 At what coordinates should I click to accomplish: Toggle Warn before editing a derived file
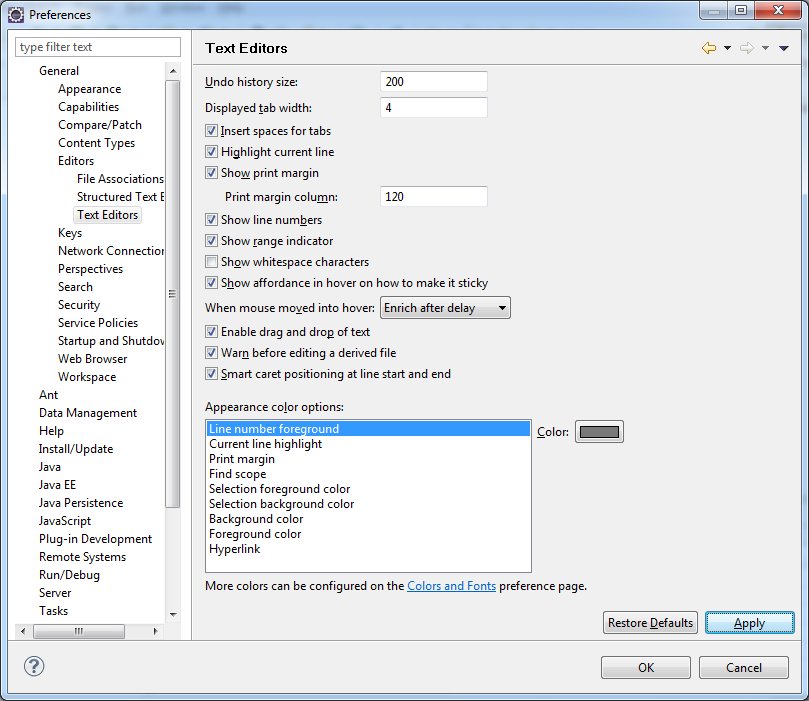tap(211, 353)
